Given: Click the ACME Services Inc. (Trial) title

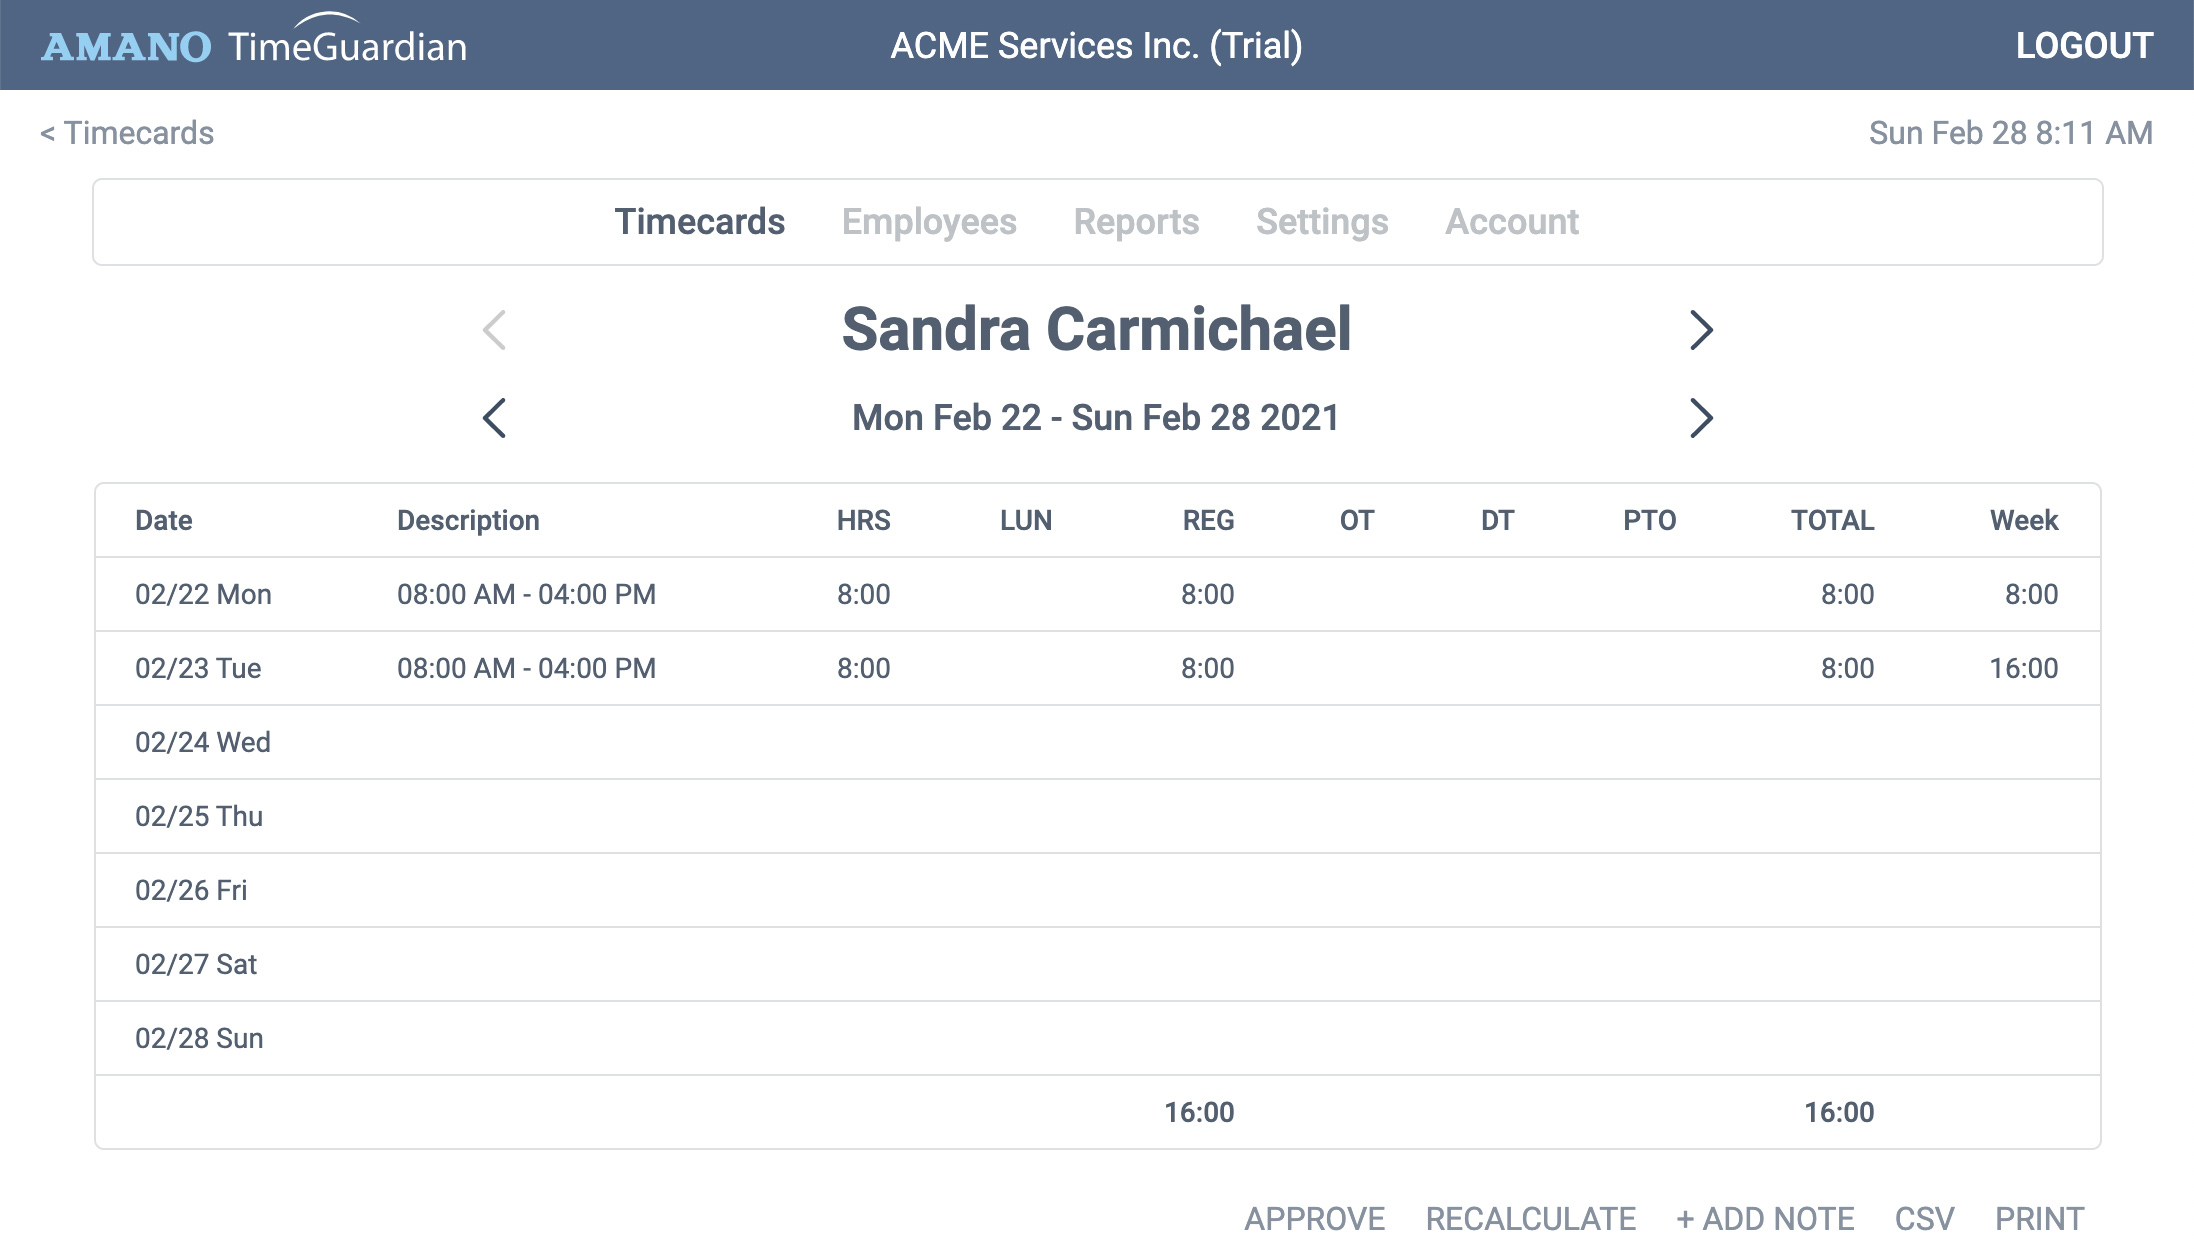Looking at the screenshot, I should point(1097,46).
